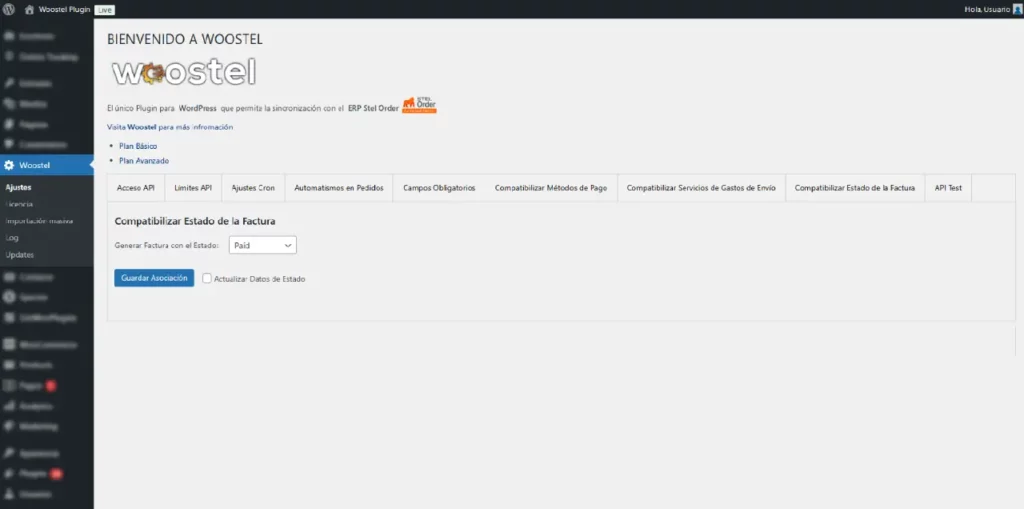The height and width of the screenshot is (509, 1024).
Task: Open the Generar Factura estado dropdown showing Paid
Action: point(263,245)
